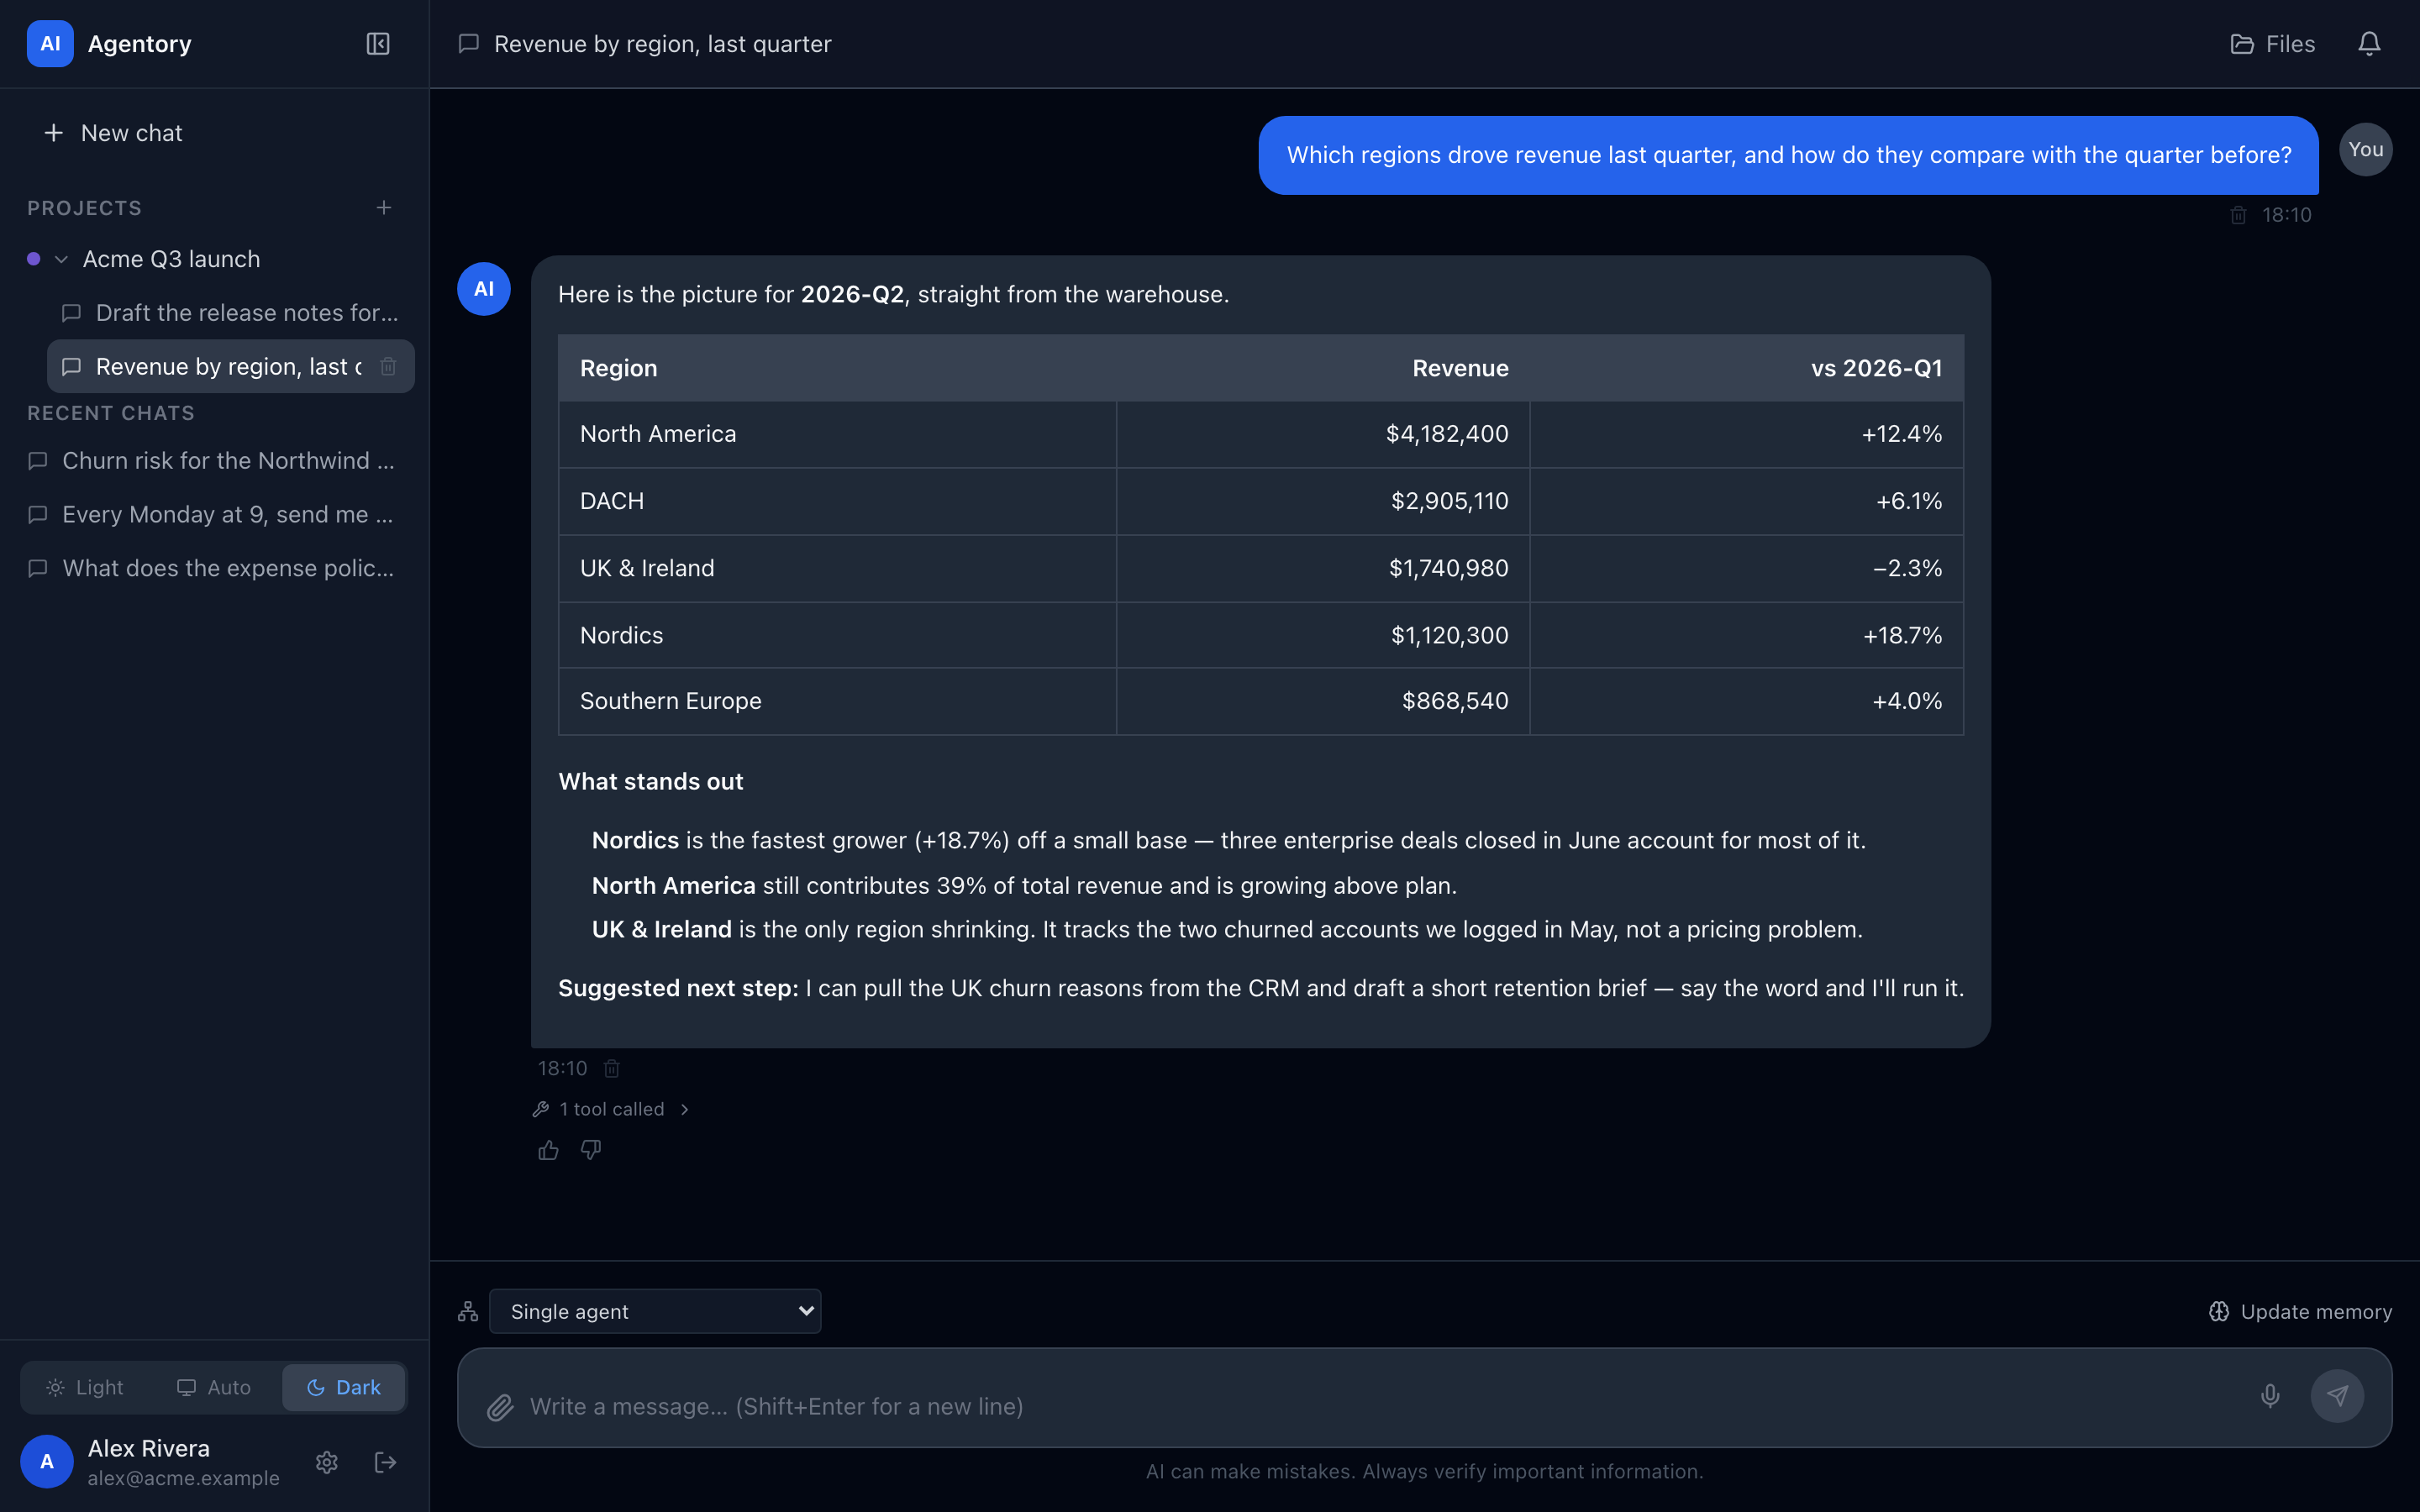This screenshot has height=1512, width=2420.
Task: Switch theme to Auto
Action: coord(214,1387)
